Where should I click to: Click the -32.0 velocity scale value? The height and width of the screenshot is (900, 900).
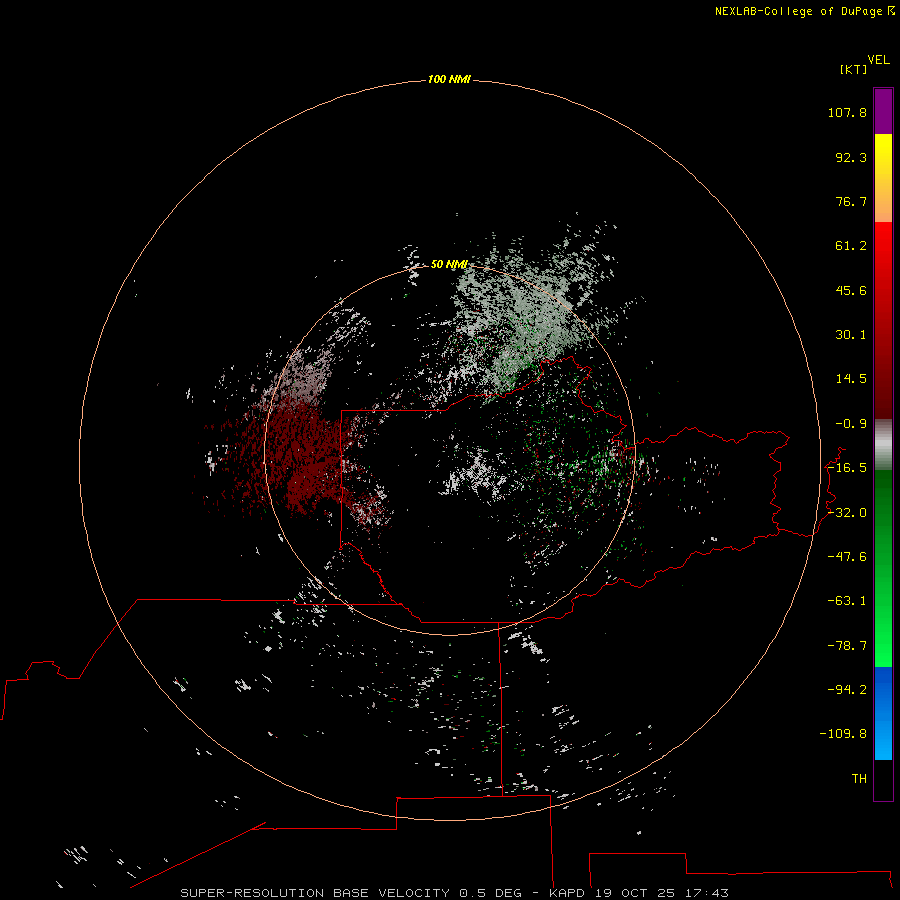pos(847,513)
